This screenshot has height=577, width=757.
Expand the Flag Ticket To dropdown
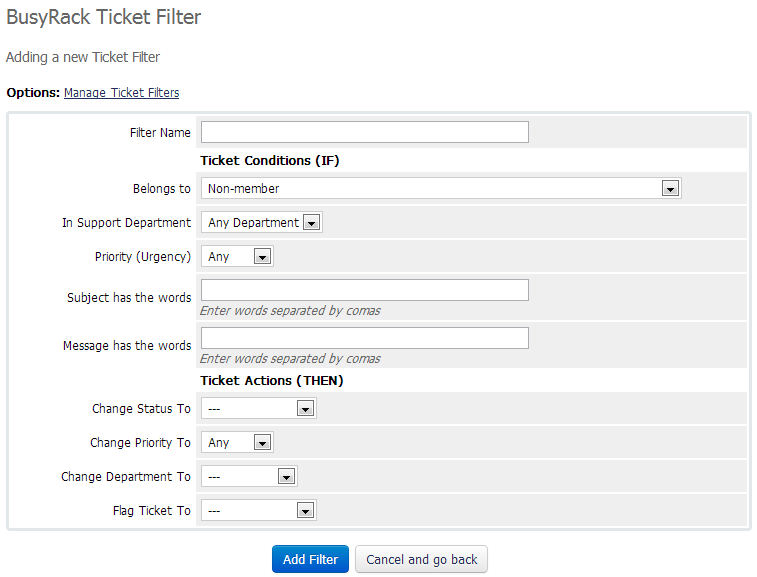[258, 511]
